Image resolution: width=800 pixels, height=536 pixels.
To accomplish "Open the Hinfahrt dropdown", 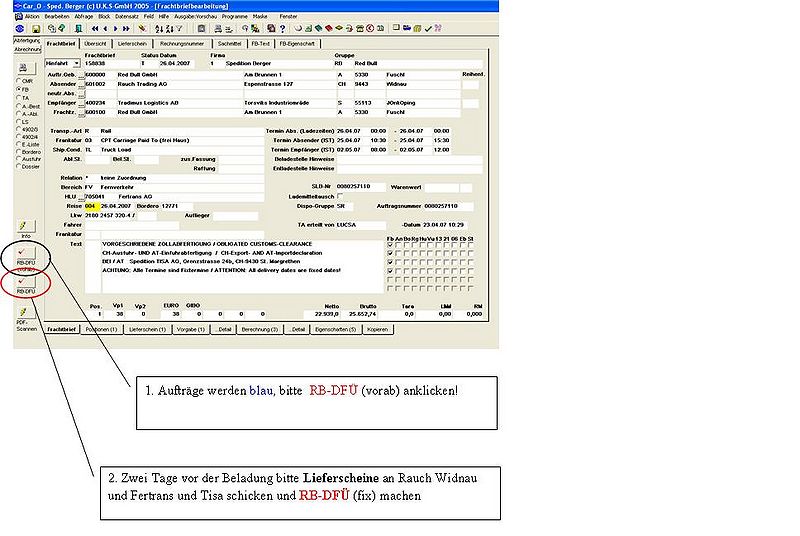I will [x=76, y=63].
